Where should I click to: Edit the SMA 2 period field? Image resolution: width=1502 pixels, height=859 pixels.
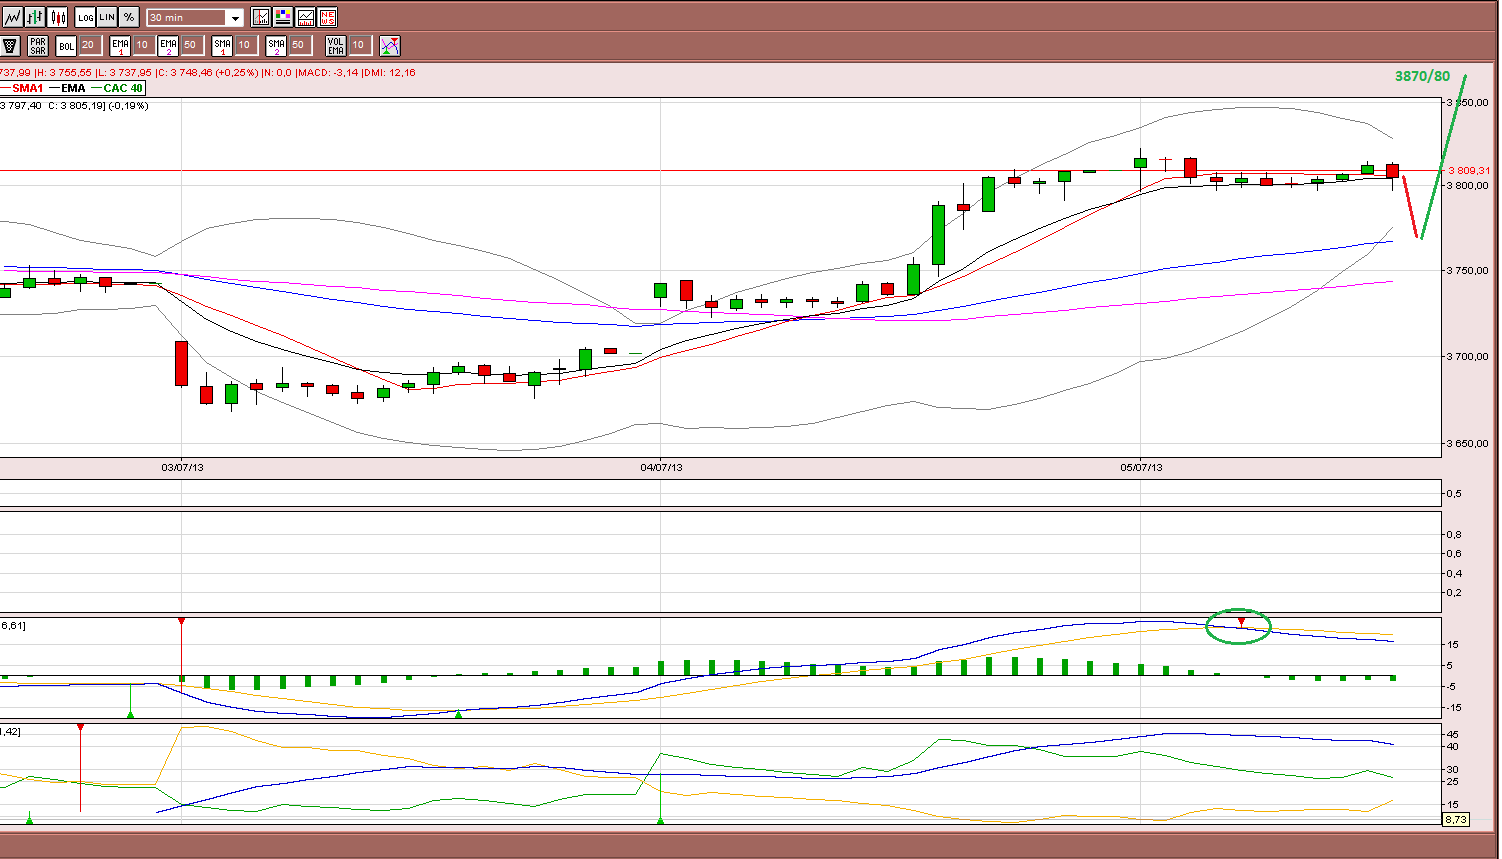pyautogui.click(x=299, y=45)
